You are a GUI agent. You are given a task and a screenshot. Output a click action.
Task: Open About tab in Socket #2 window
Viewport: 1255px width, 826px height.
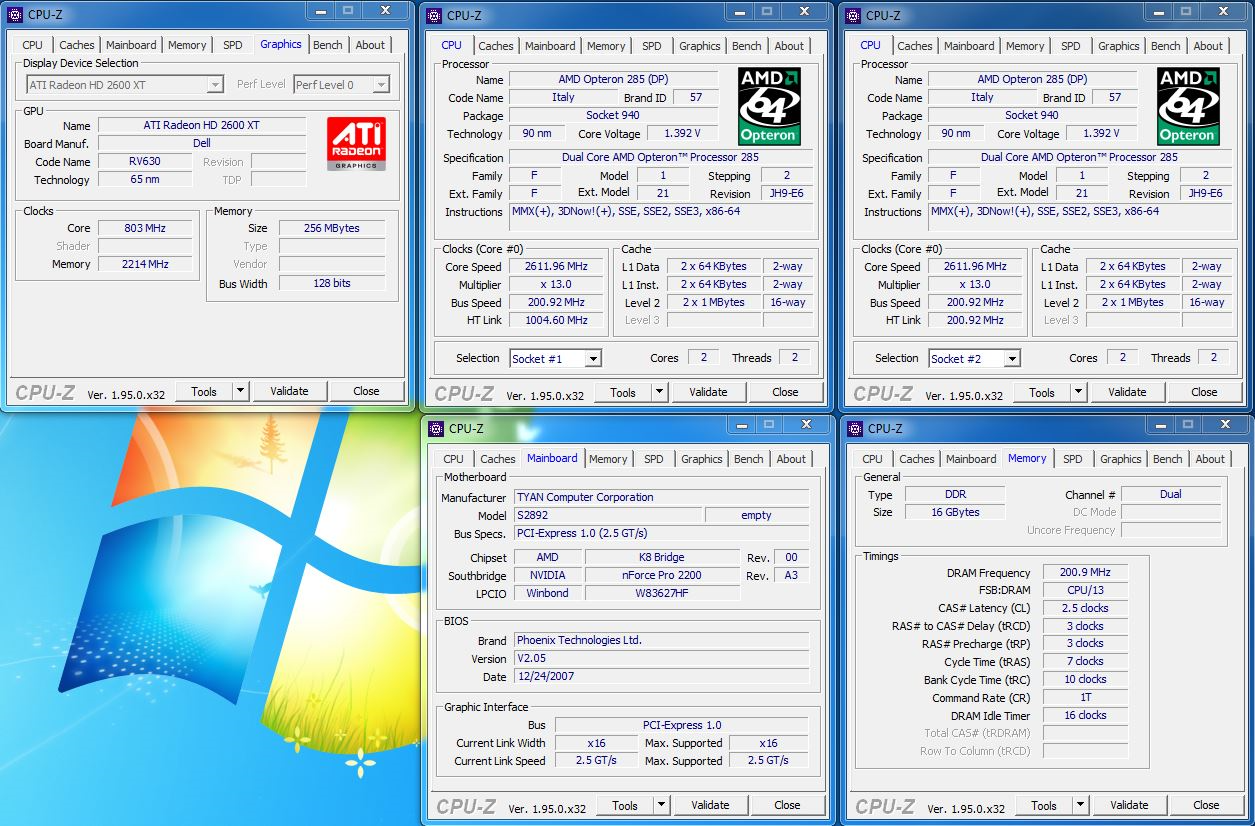click(1208, 46)
